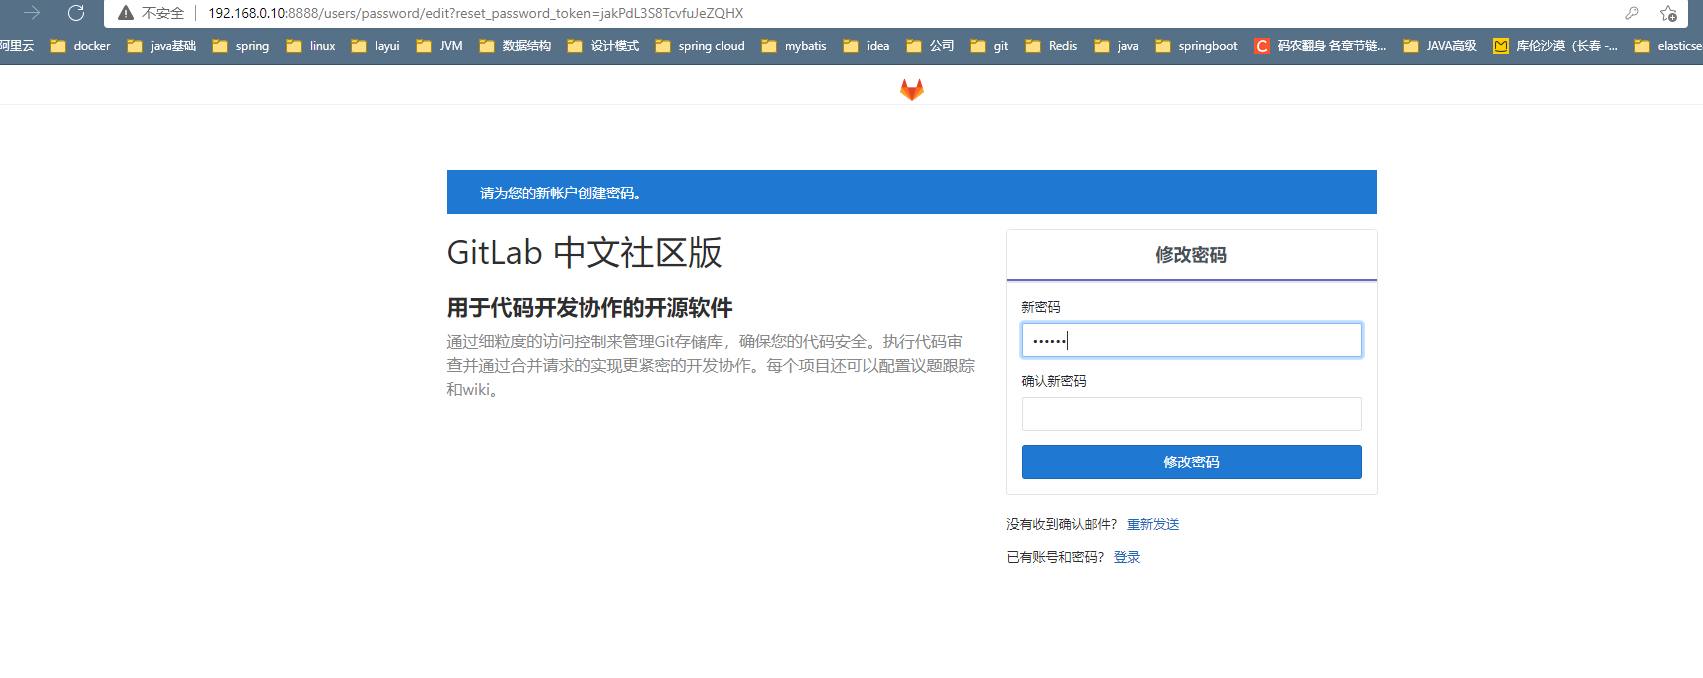
Task: Click the browser address bar URL
Action: click(475, 13)
